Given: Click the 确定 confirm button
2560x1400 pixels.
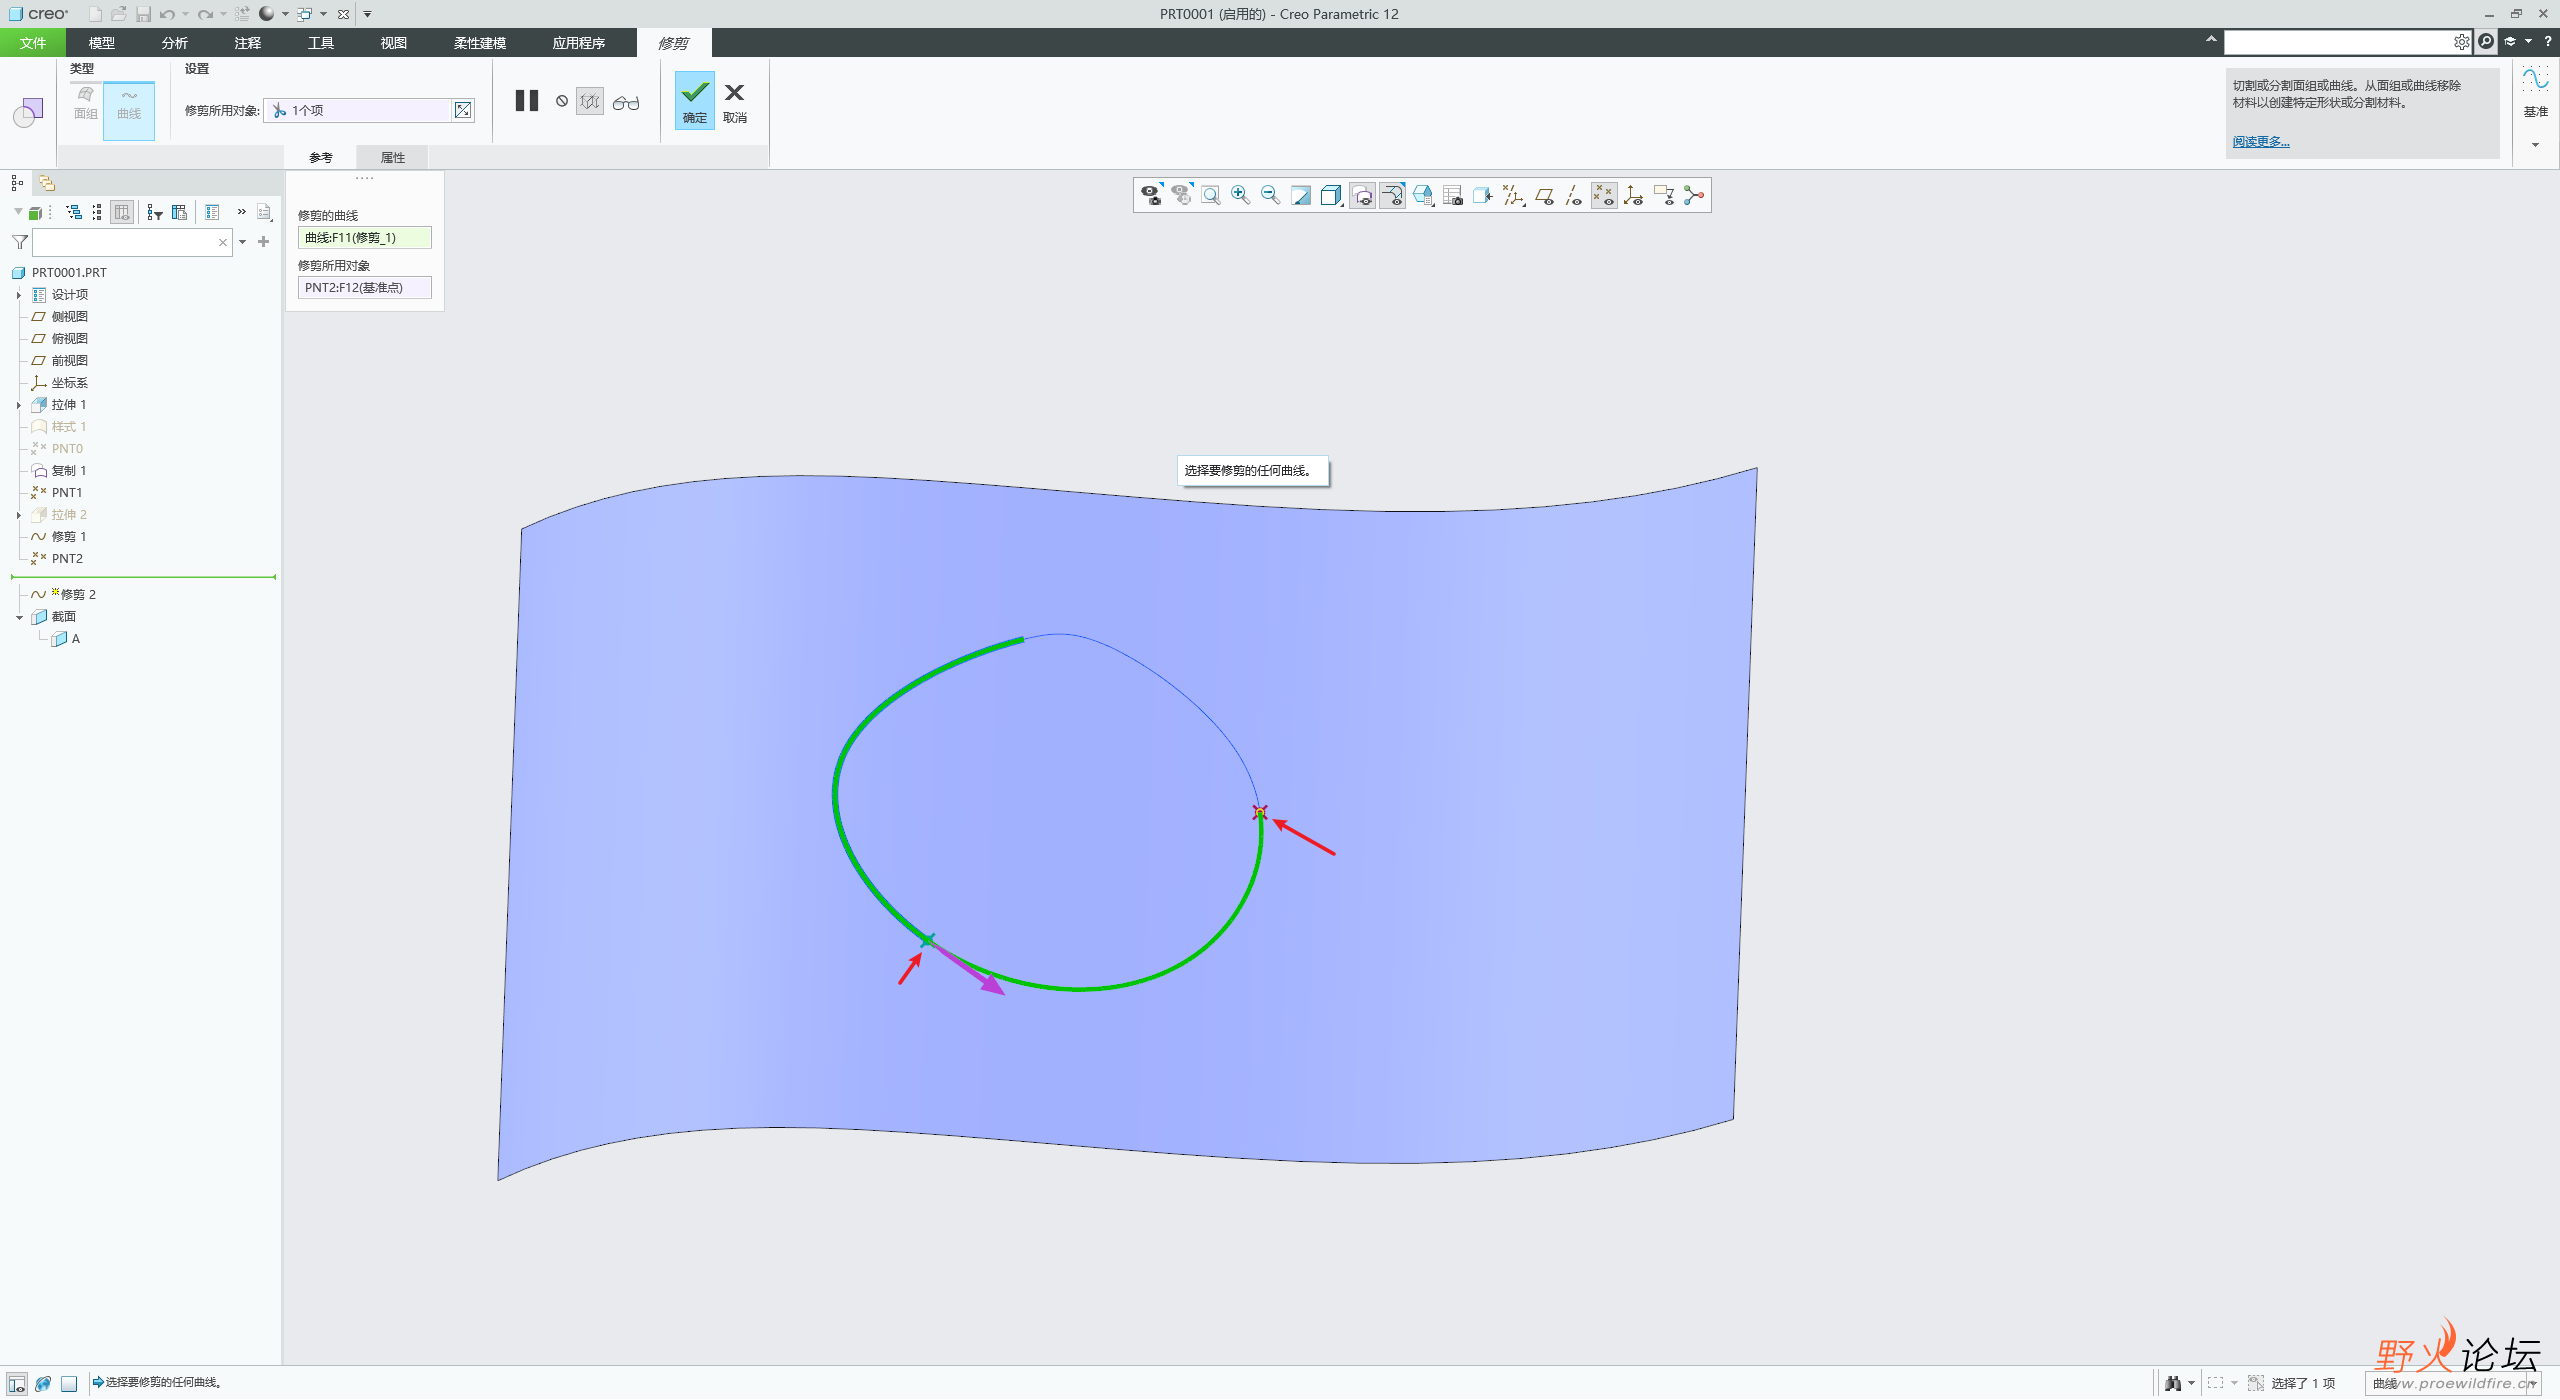Looking at the screenshot, I should pos(695,101).
